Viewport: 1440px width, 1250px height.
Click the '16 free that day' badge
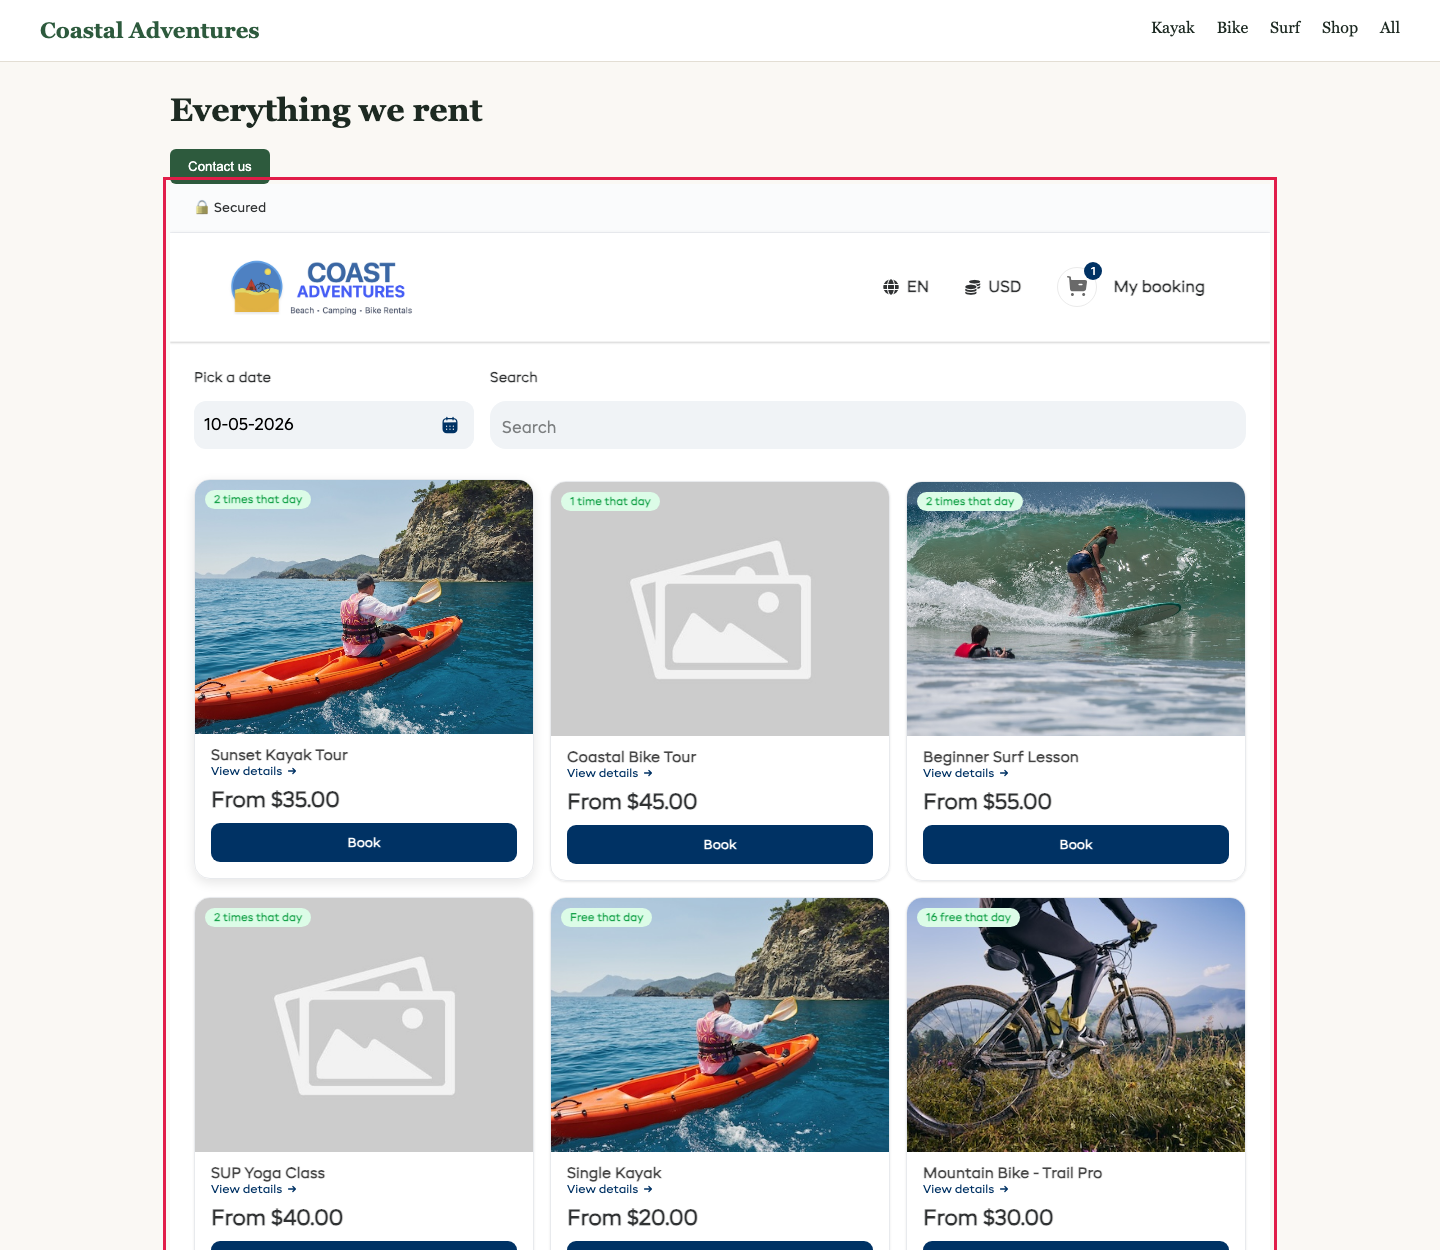click(x=968, y=917)
